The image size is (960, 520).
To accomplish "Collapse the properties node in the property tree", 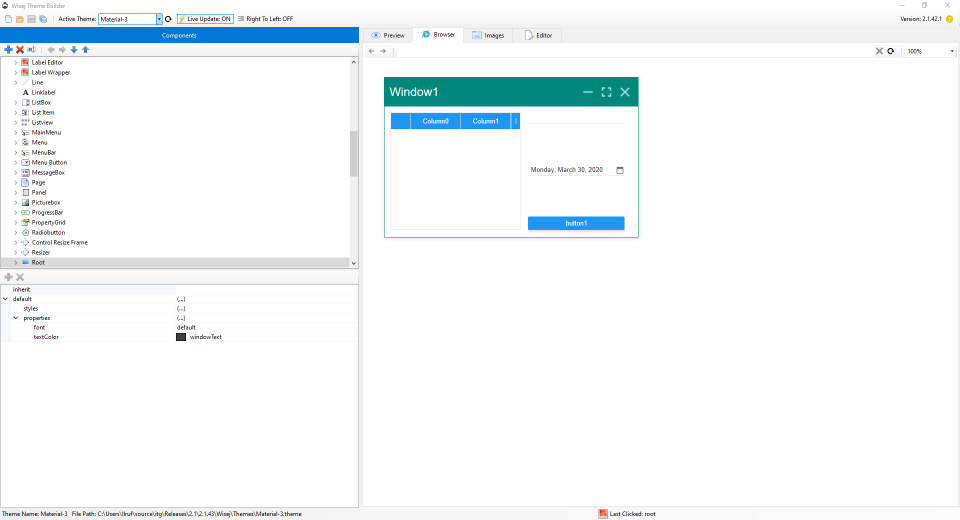I will [x=16, y=318].
